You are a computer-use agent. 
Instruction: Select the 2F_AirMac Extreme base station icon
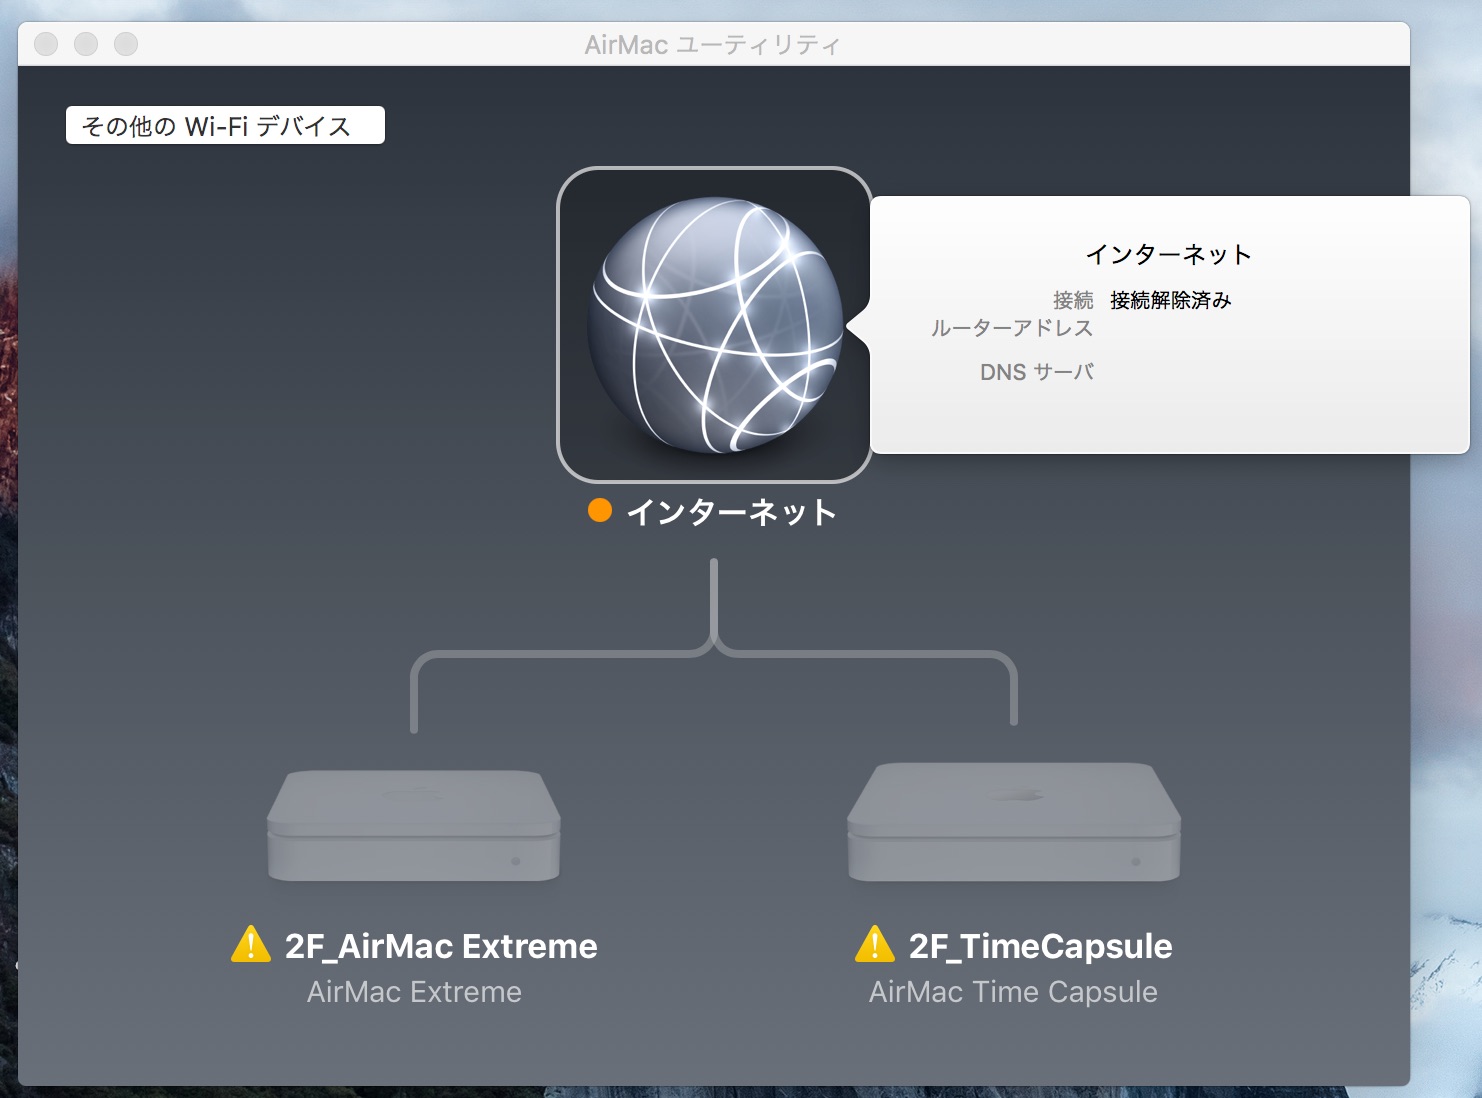(414, 825)
